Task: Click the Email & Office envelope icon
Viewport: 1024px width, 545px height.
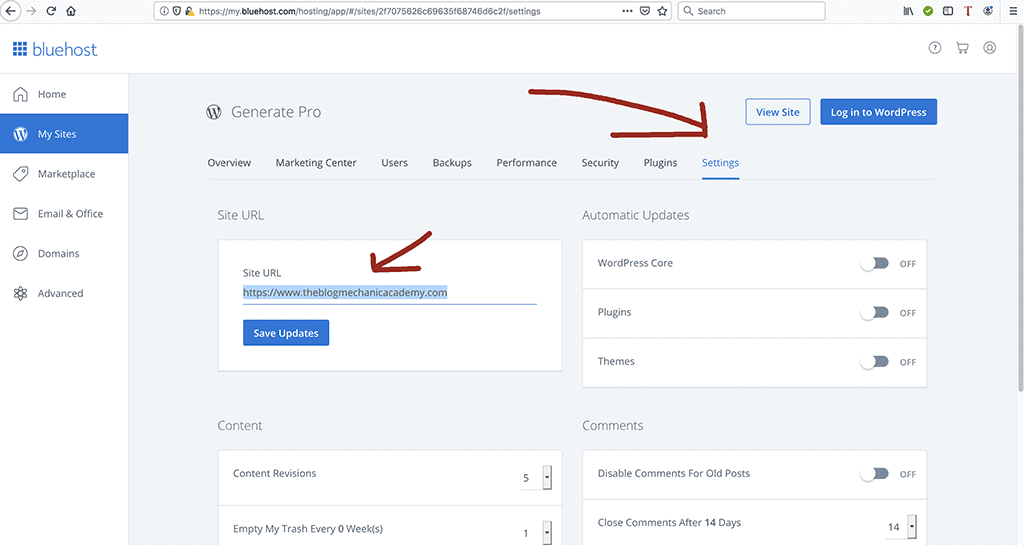Action: coord(20,214)
